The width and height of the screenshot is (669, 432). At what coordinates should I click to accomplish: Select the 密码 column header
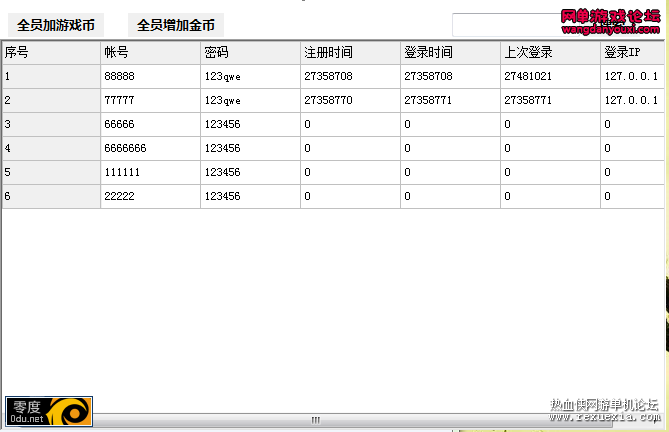250,52
